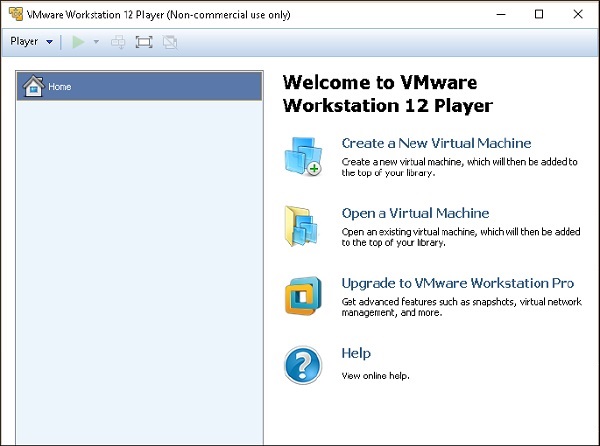Click the Unity mode toolbar icon
This screenshot has width=600, height=446.
click(170, 42)
